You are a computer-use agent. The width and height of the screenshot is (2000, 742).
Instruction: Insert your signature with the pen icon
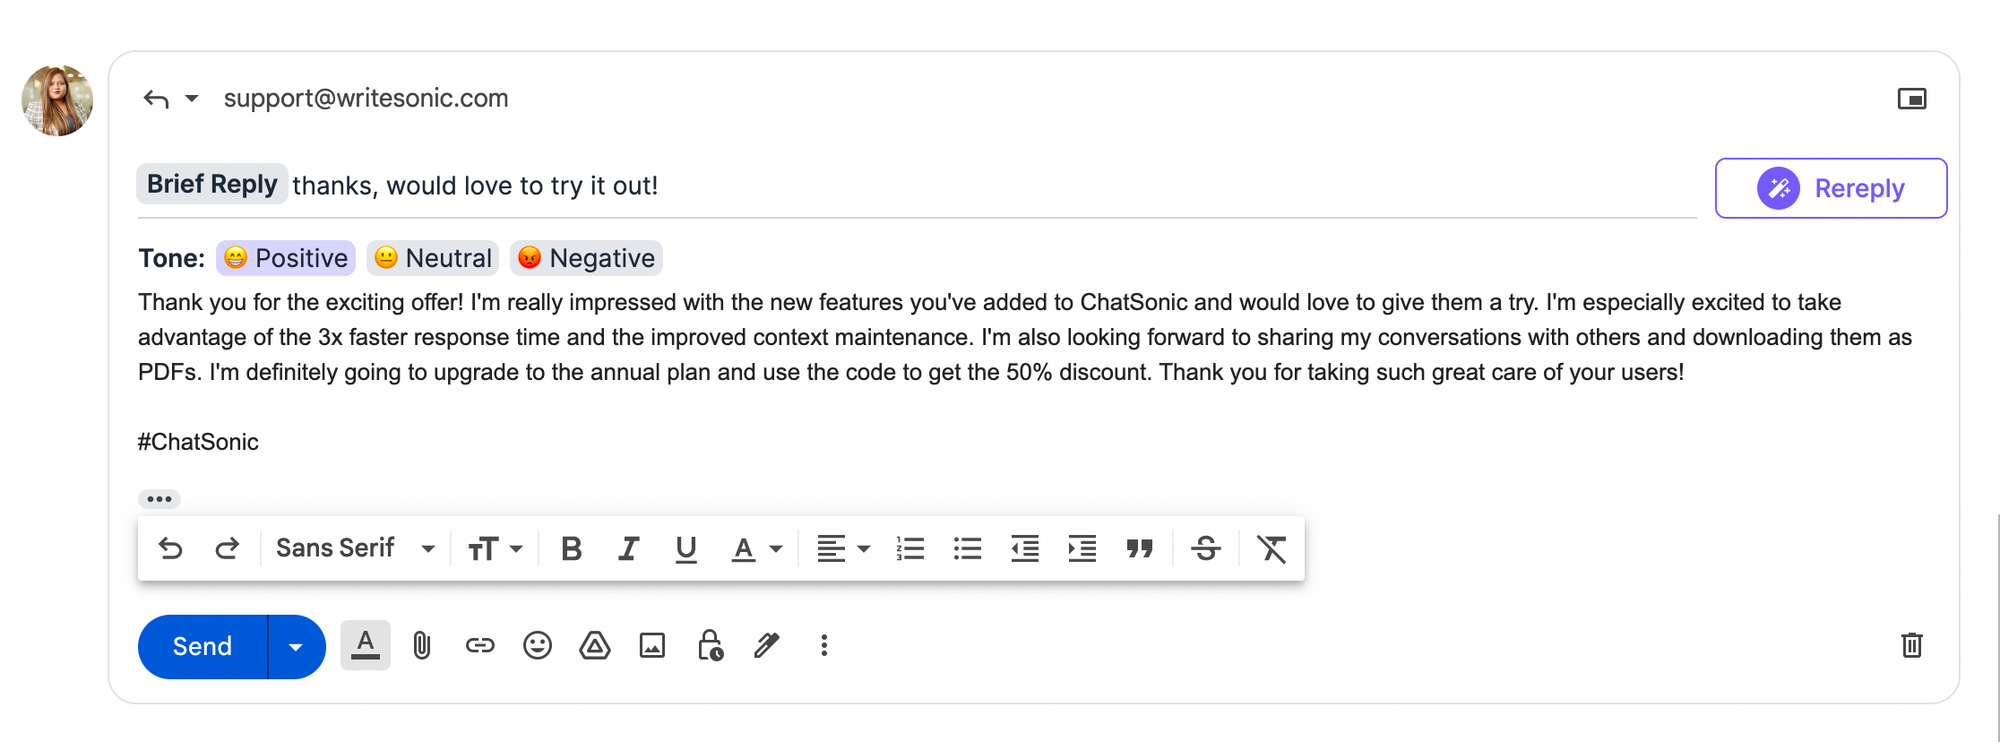pos(766,646)
